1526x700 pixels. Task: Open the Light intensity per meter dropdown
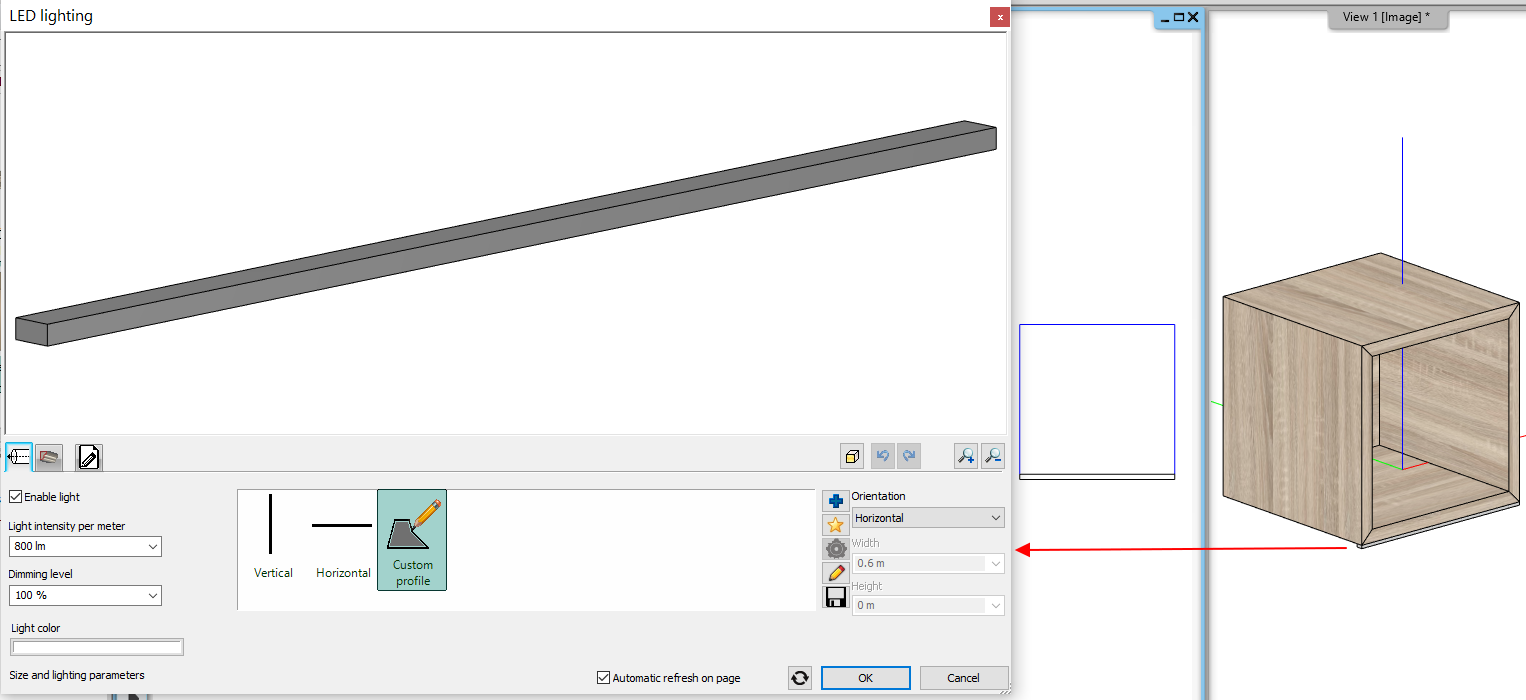(85, 547)
